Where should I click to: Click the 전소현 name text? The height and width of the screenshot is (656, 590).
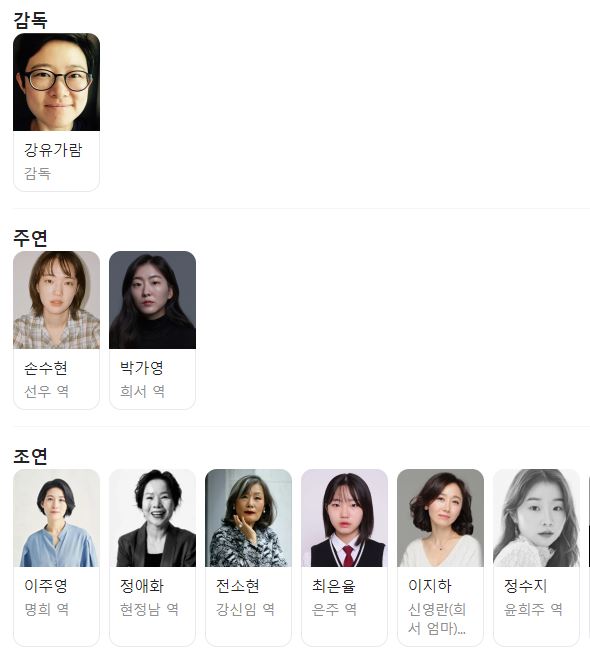[x=237, y=586]
